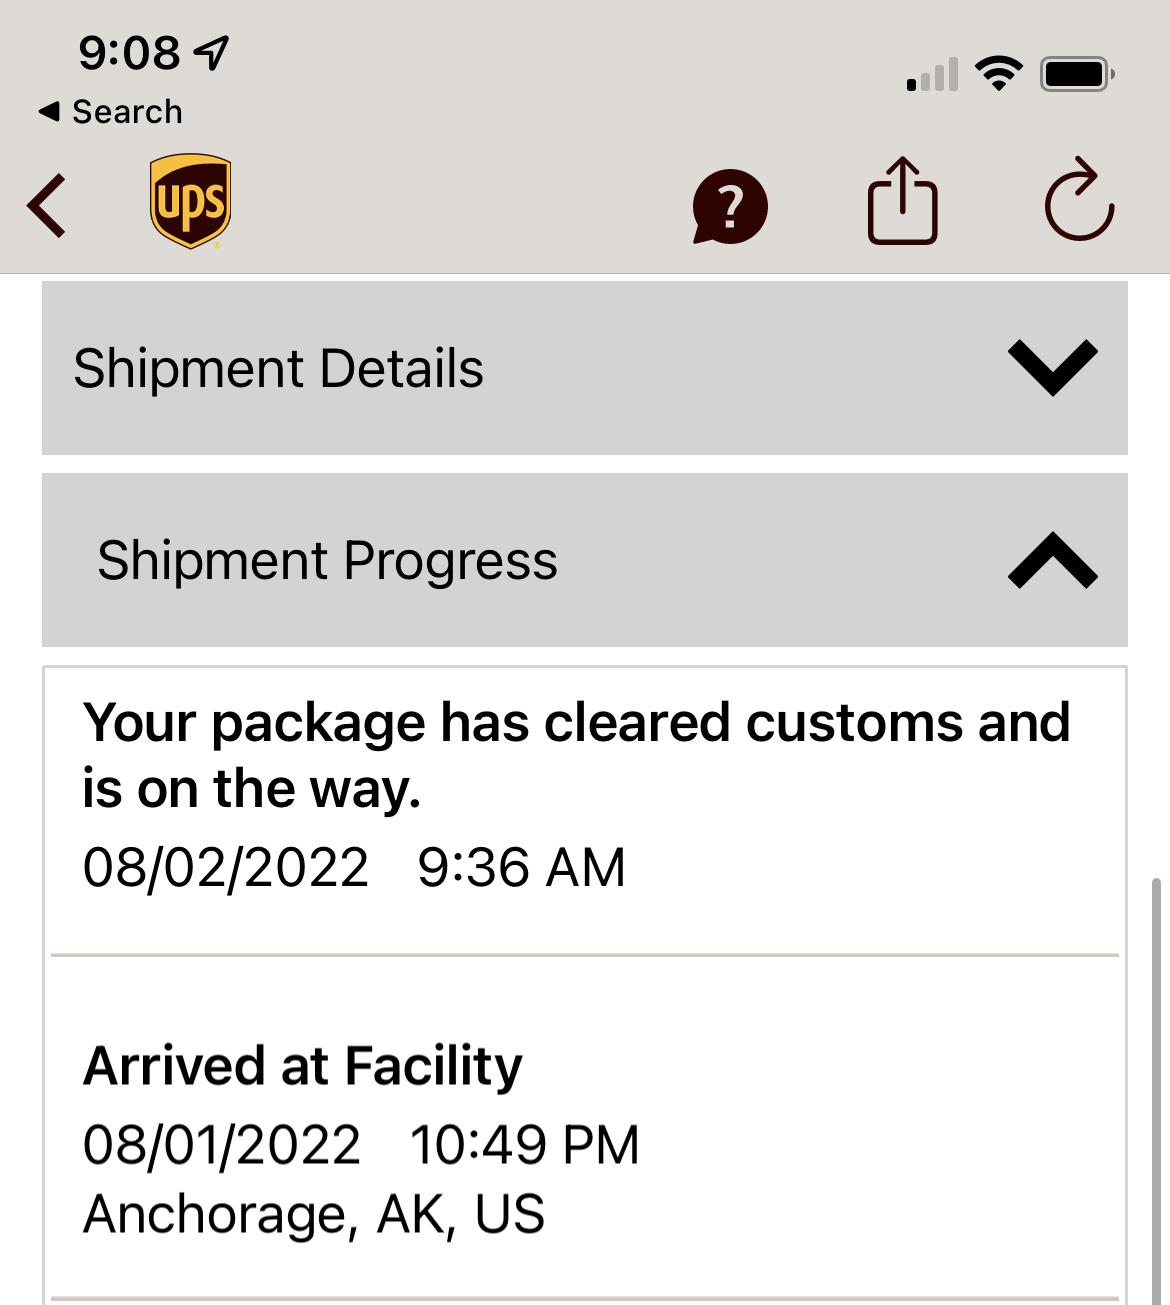Tap the Wi-Fi status icon

coord(998,74)
